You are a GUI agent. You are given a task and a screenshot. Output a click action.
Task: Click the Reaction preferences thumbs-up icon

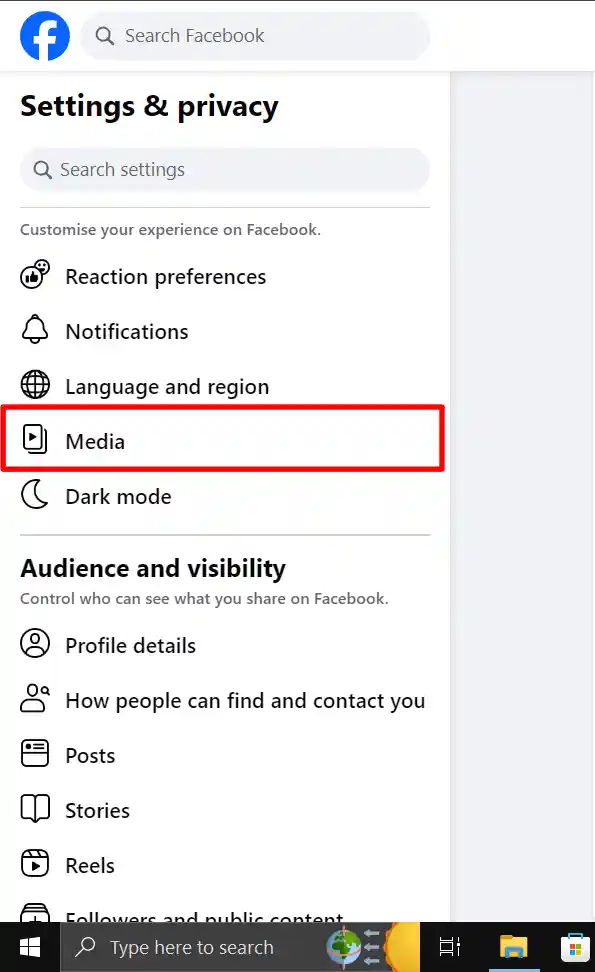pyautogui.click(x=35, y=276)
